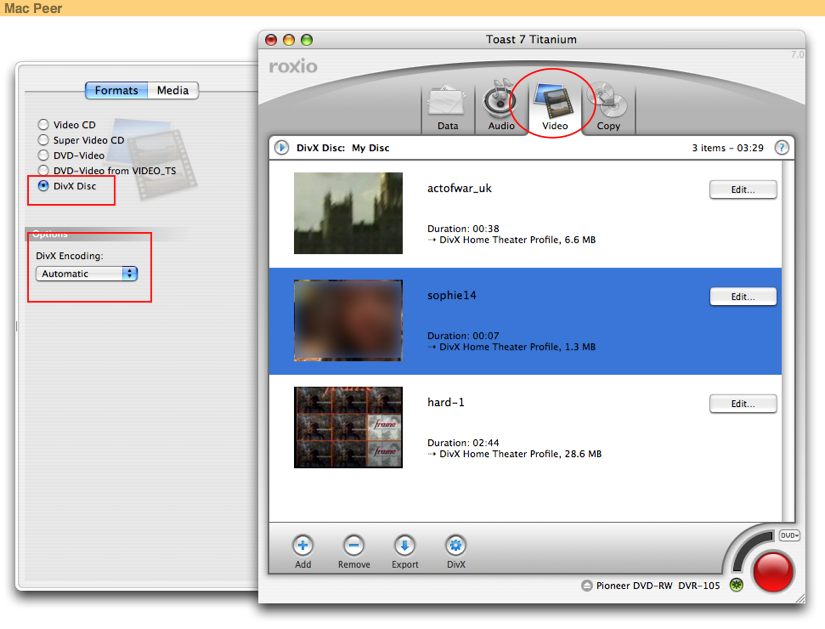The height and width of the screenshot is (629, 825).
Task: Click the Add plus icon
Action: click(303, 546)
